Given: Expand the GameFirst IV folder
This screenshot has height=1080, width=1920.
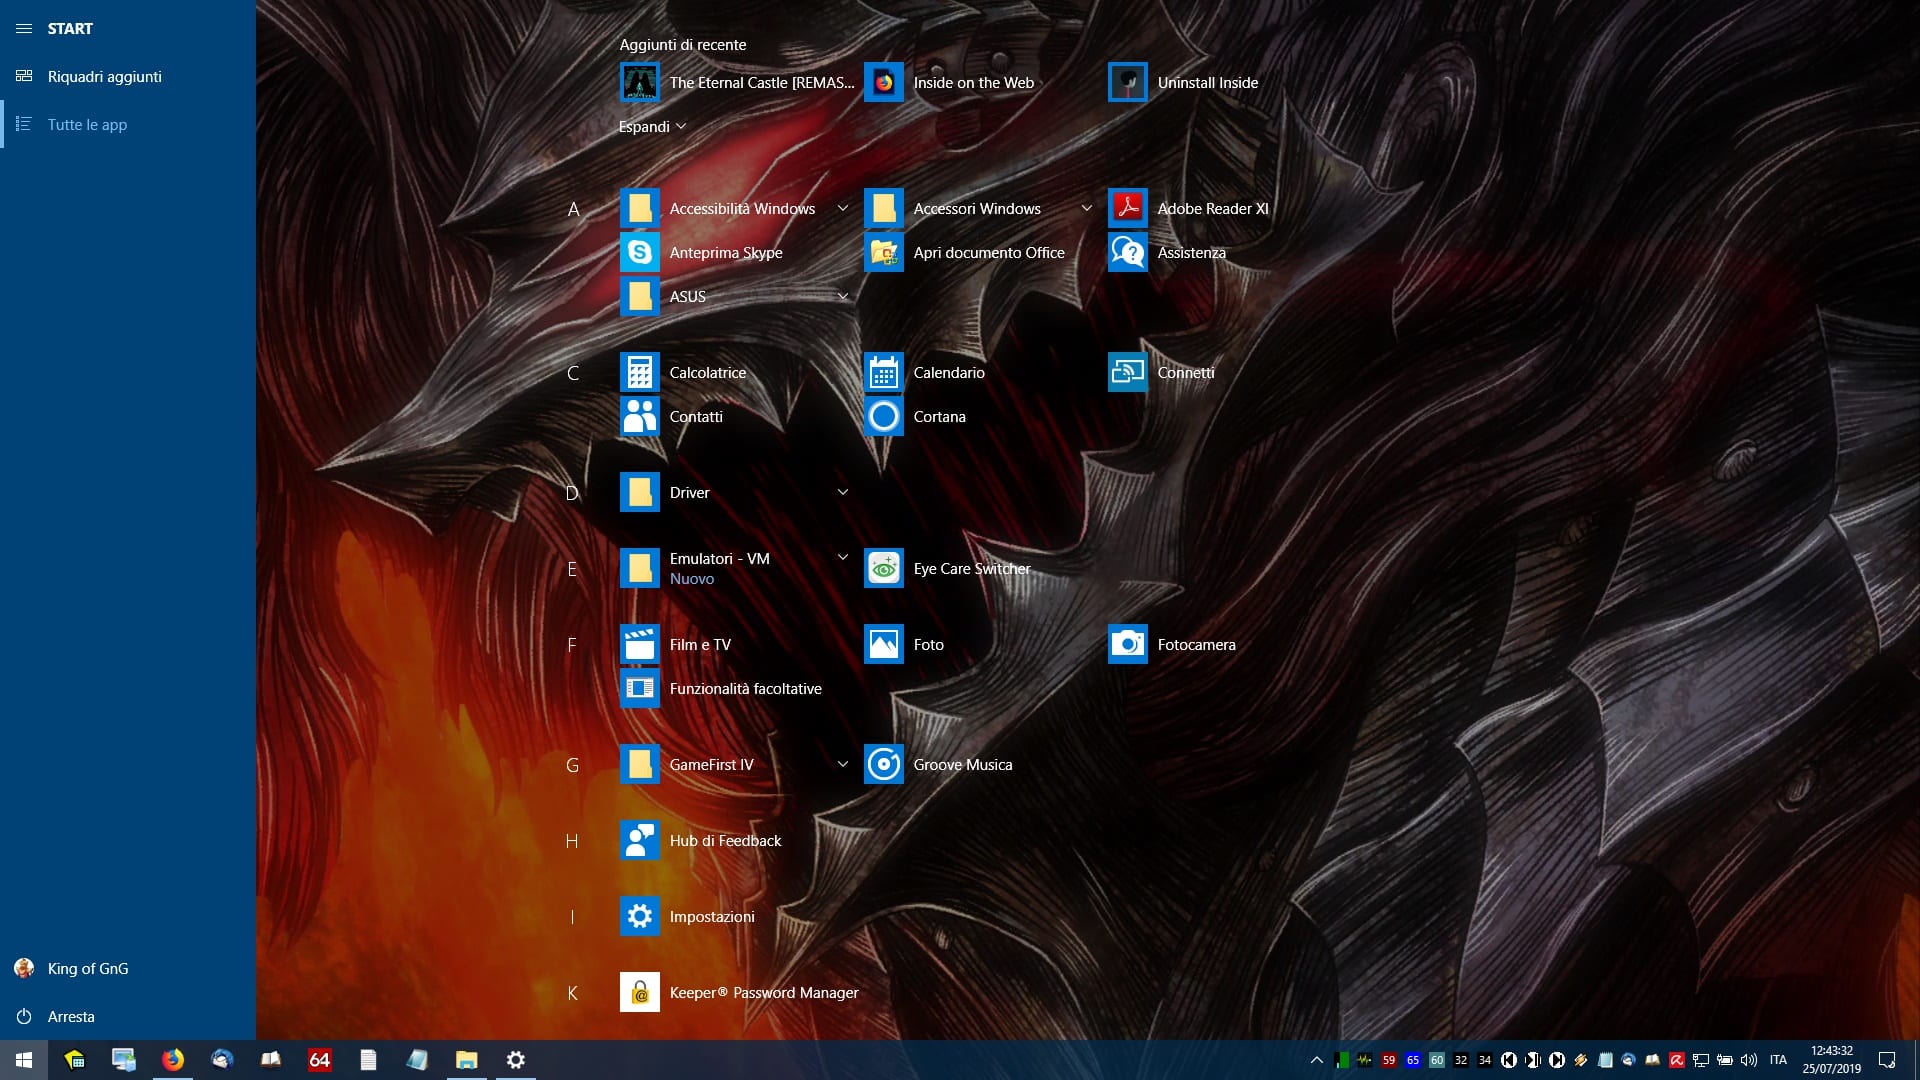Looking at the screenshot, I should coord(842,765).
